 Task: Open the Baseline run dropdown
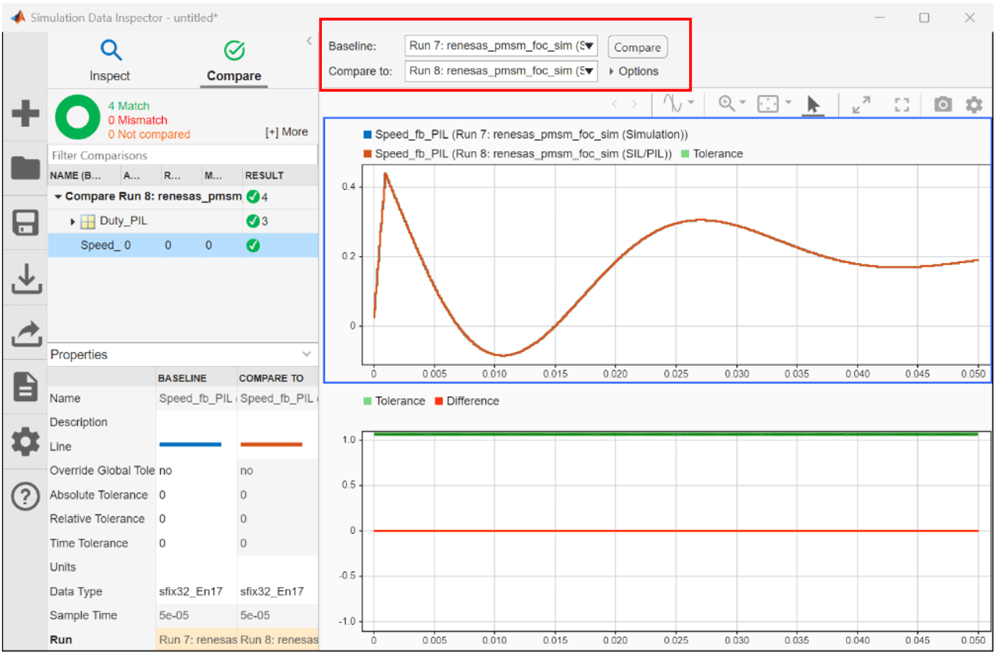coord(589,46)
